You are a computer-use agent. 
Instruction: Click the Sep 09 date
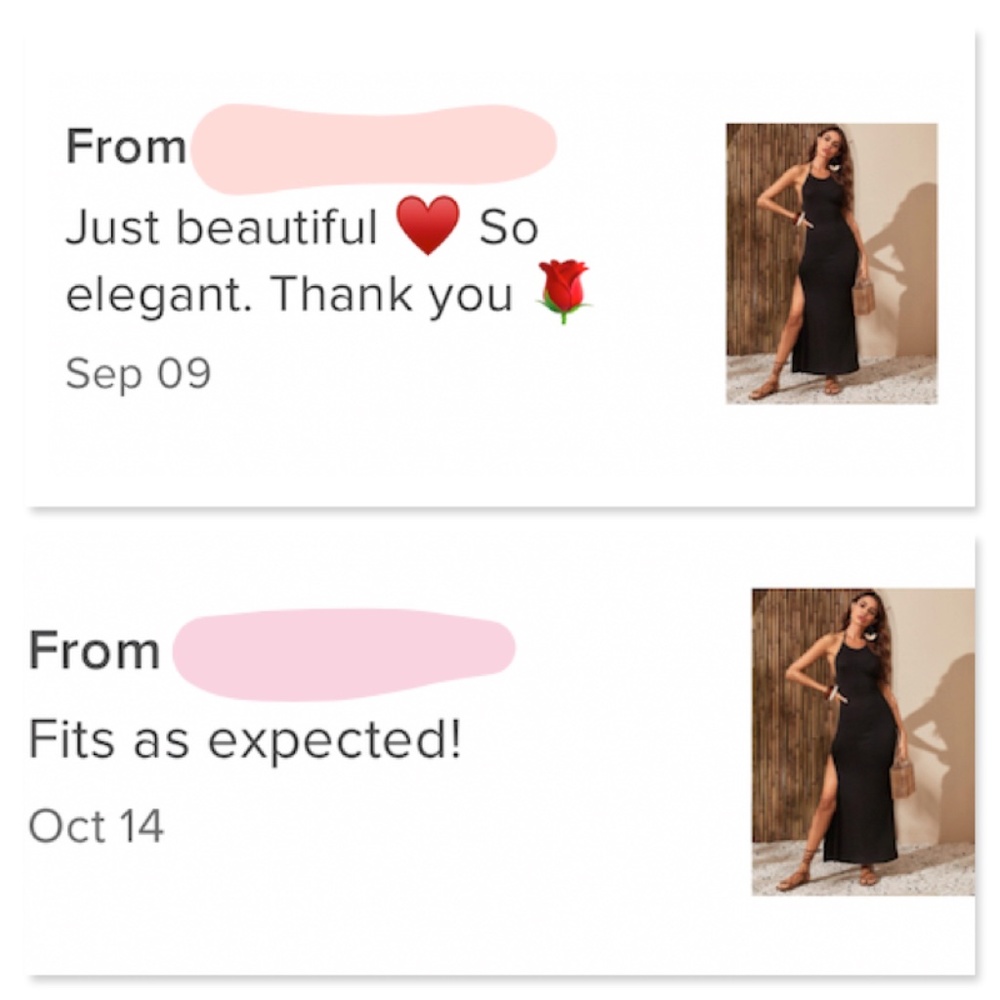[138, 373]
